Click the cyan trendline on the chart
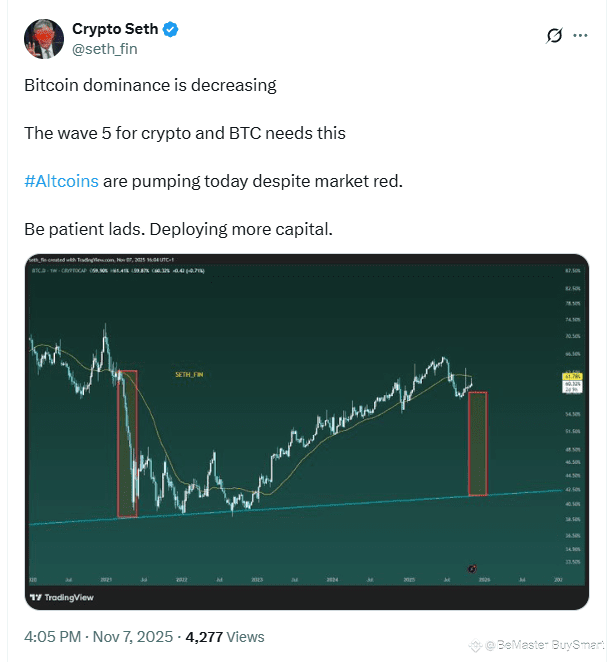612x662 pixels. coord(300,506)
